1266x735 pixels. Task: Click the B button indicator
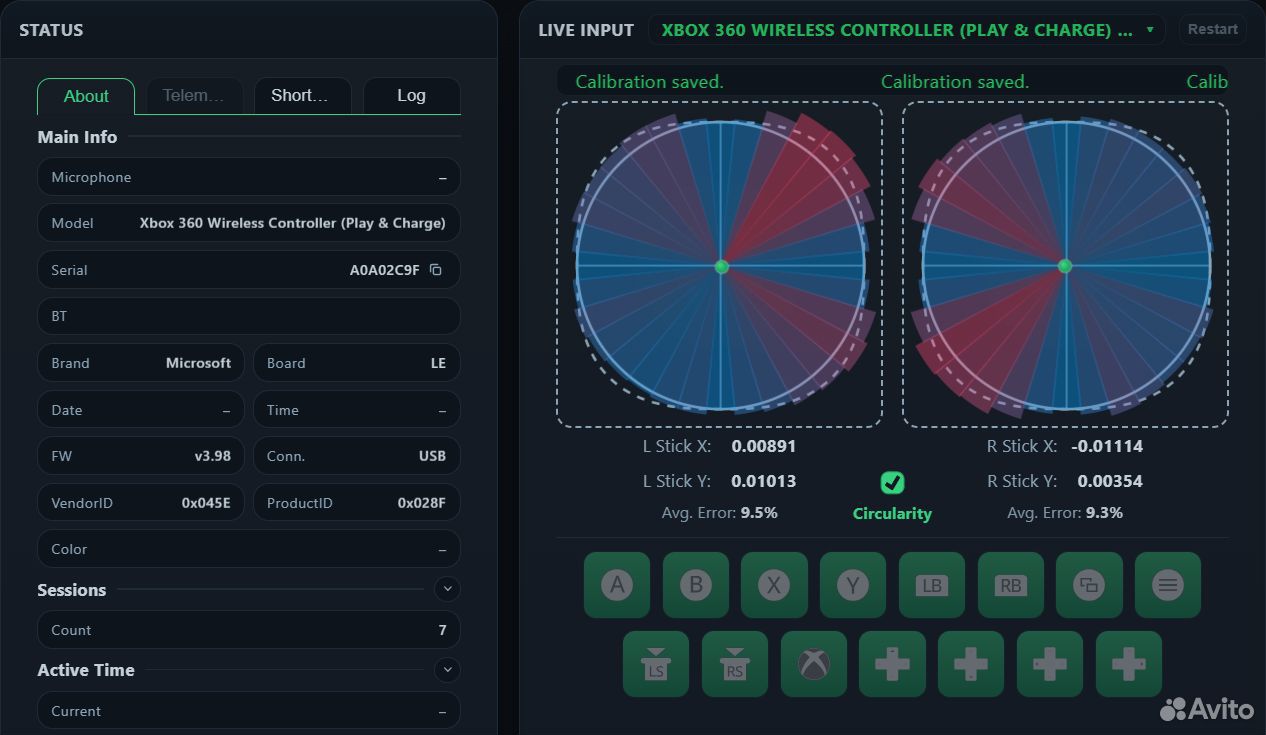(x=696, y=585)
